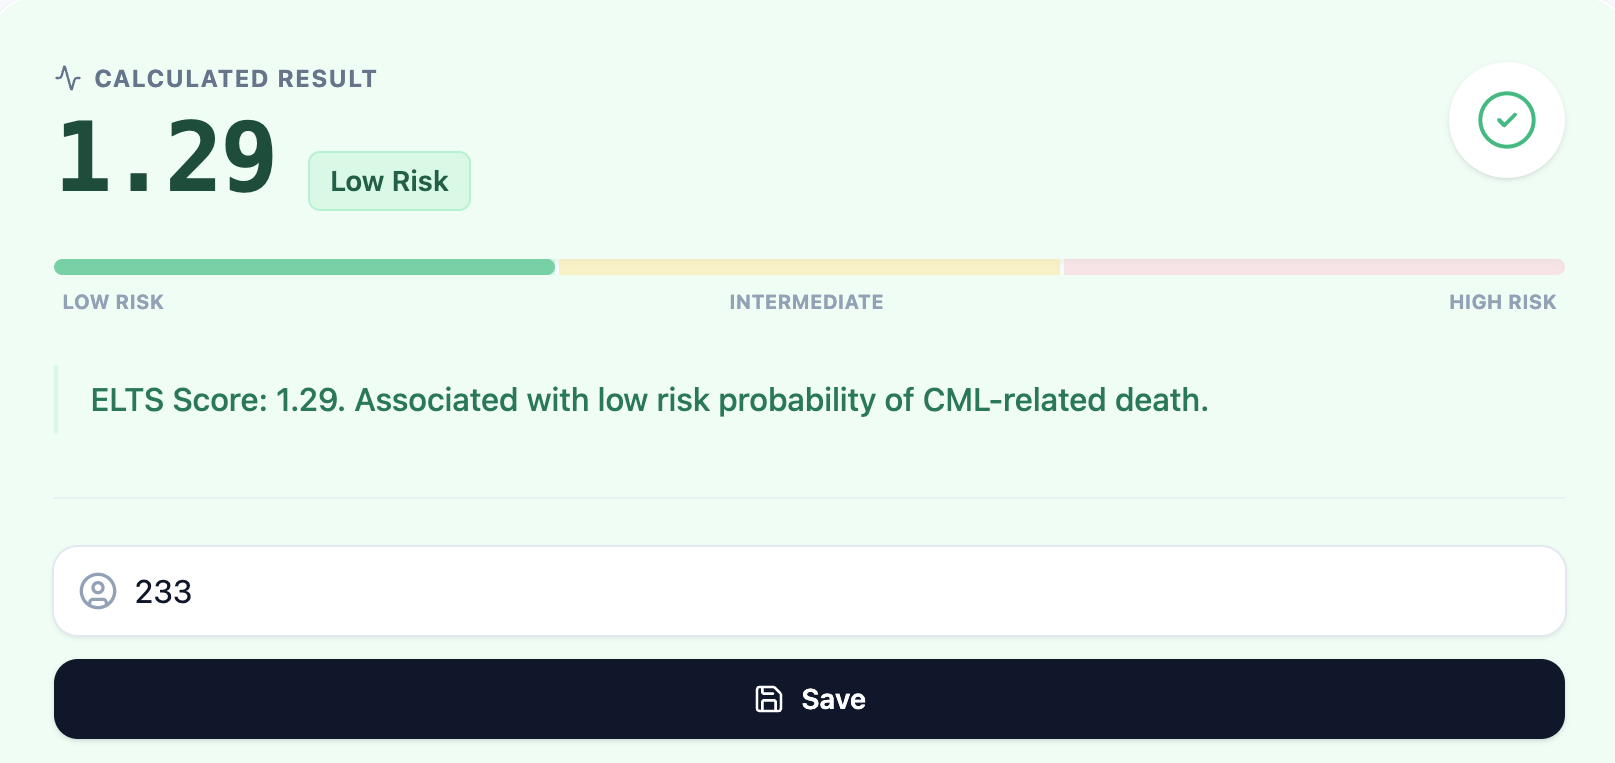Click the Low Risk badge
Screen dimensions: 1615x763
[x=389, y=181]
